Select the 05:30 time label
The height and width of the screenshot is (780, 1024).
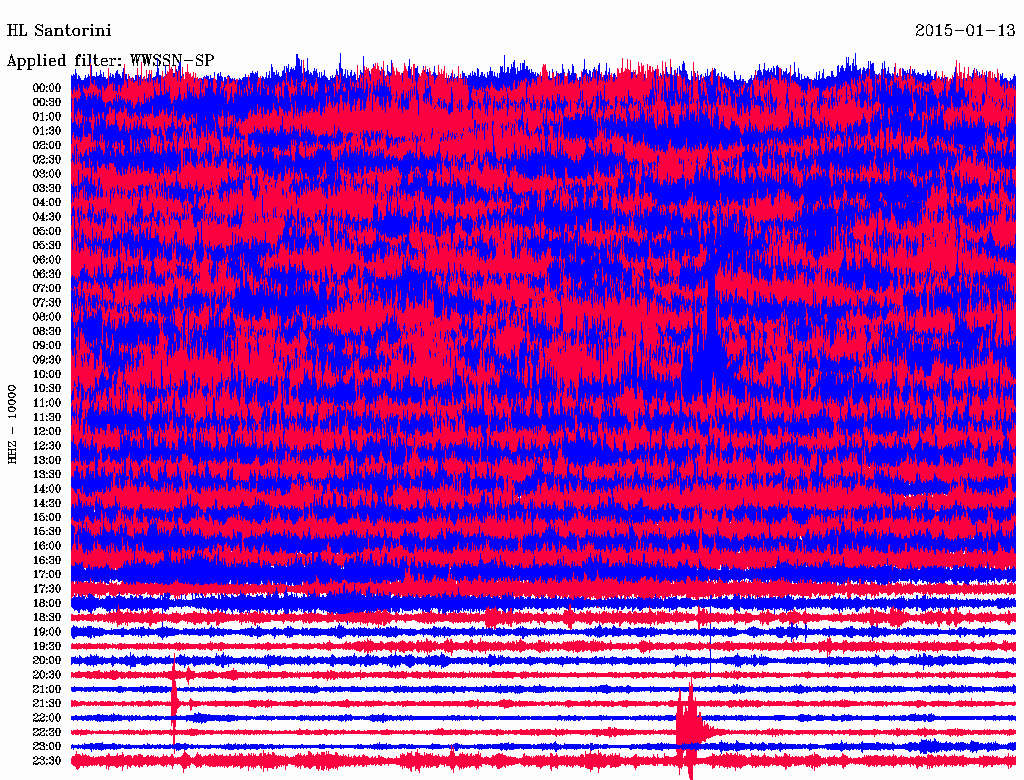point(47,246)
